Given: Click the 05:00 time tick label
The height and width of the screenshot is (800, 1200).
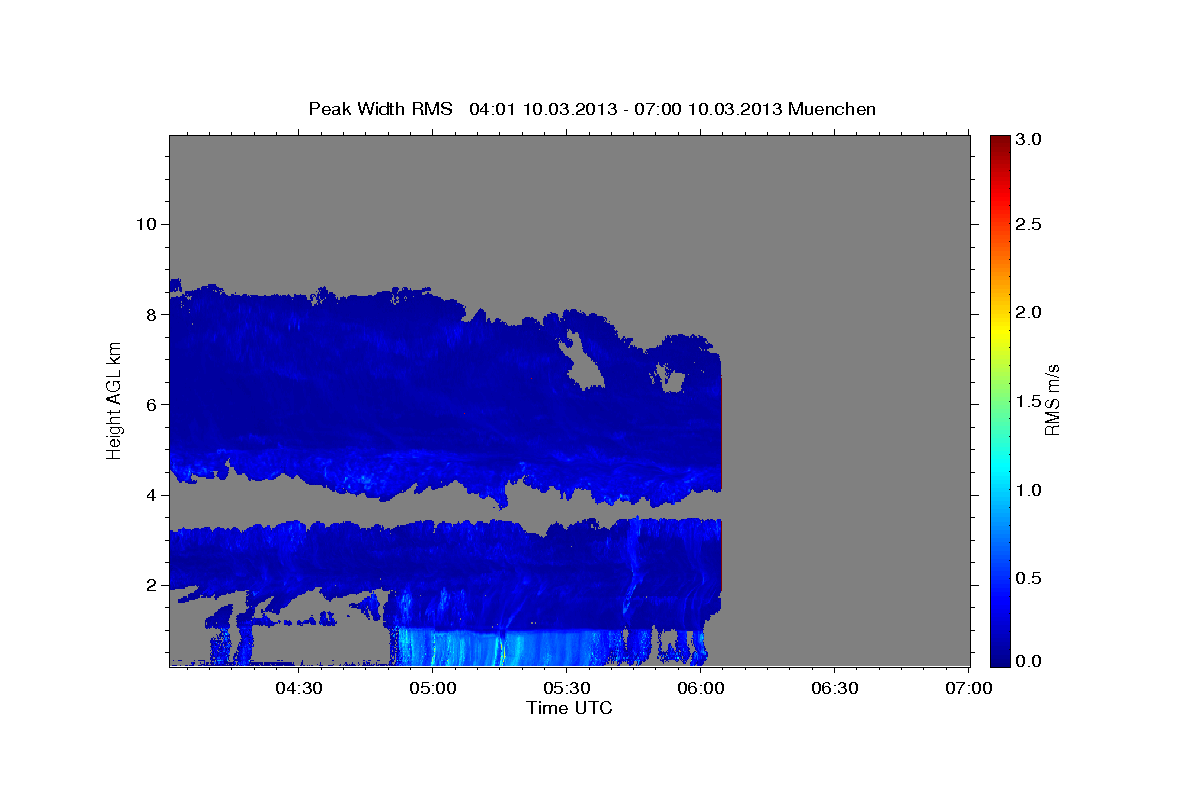Looking at the screenshot, I should coord(432,688).
